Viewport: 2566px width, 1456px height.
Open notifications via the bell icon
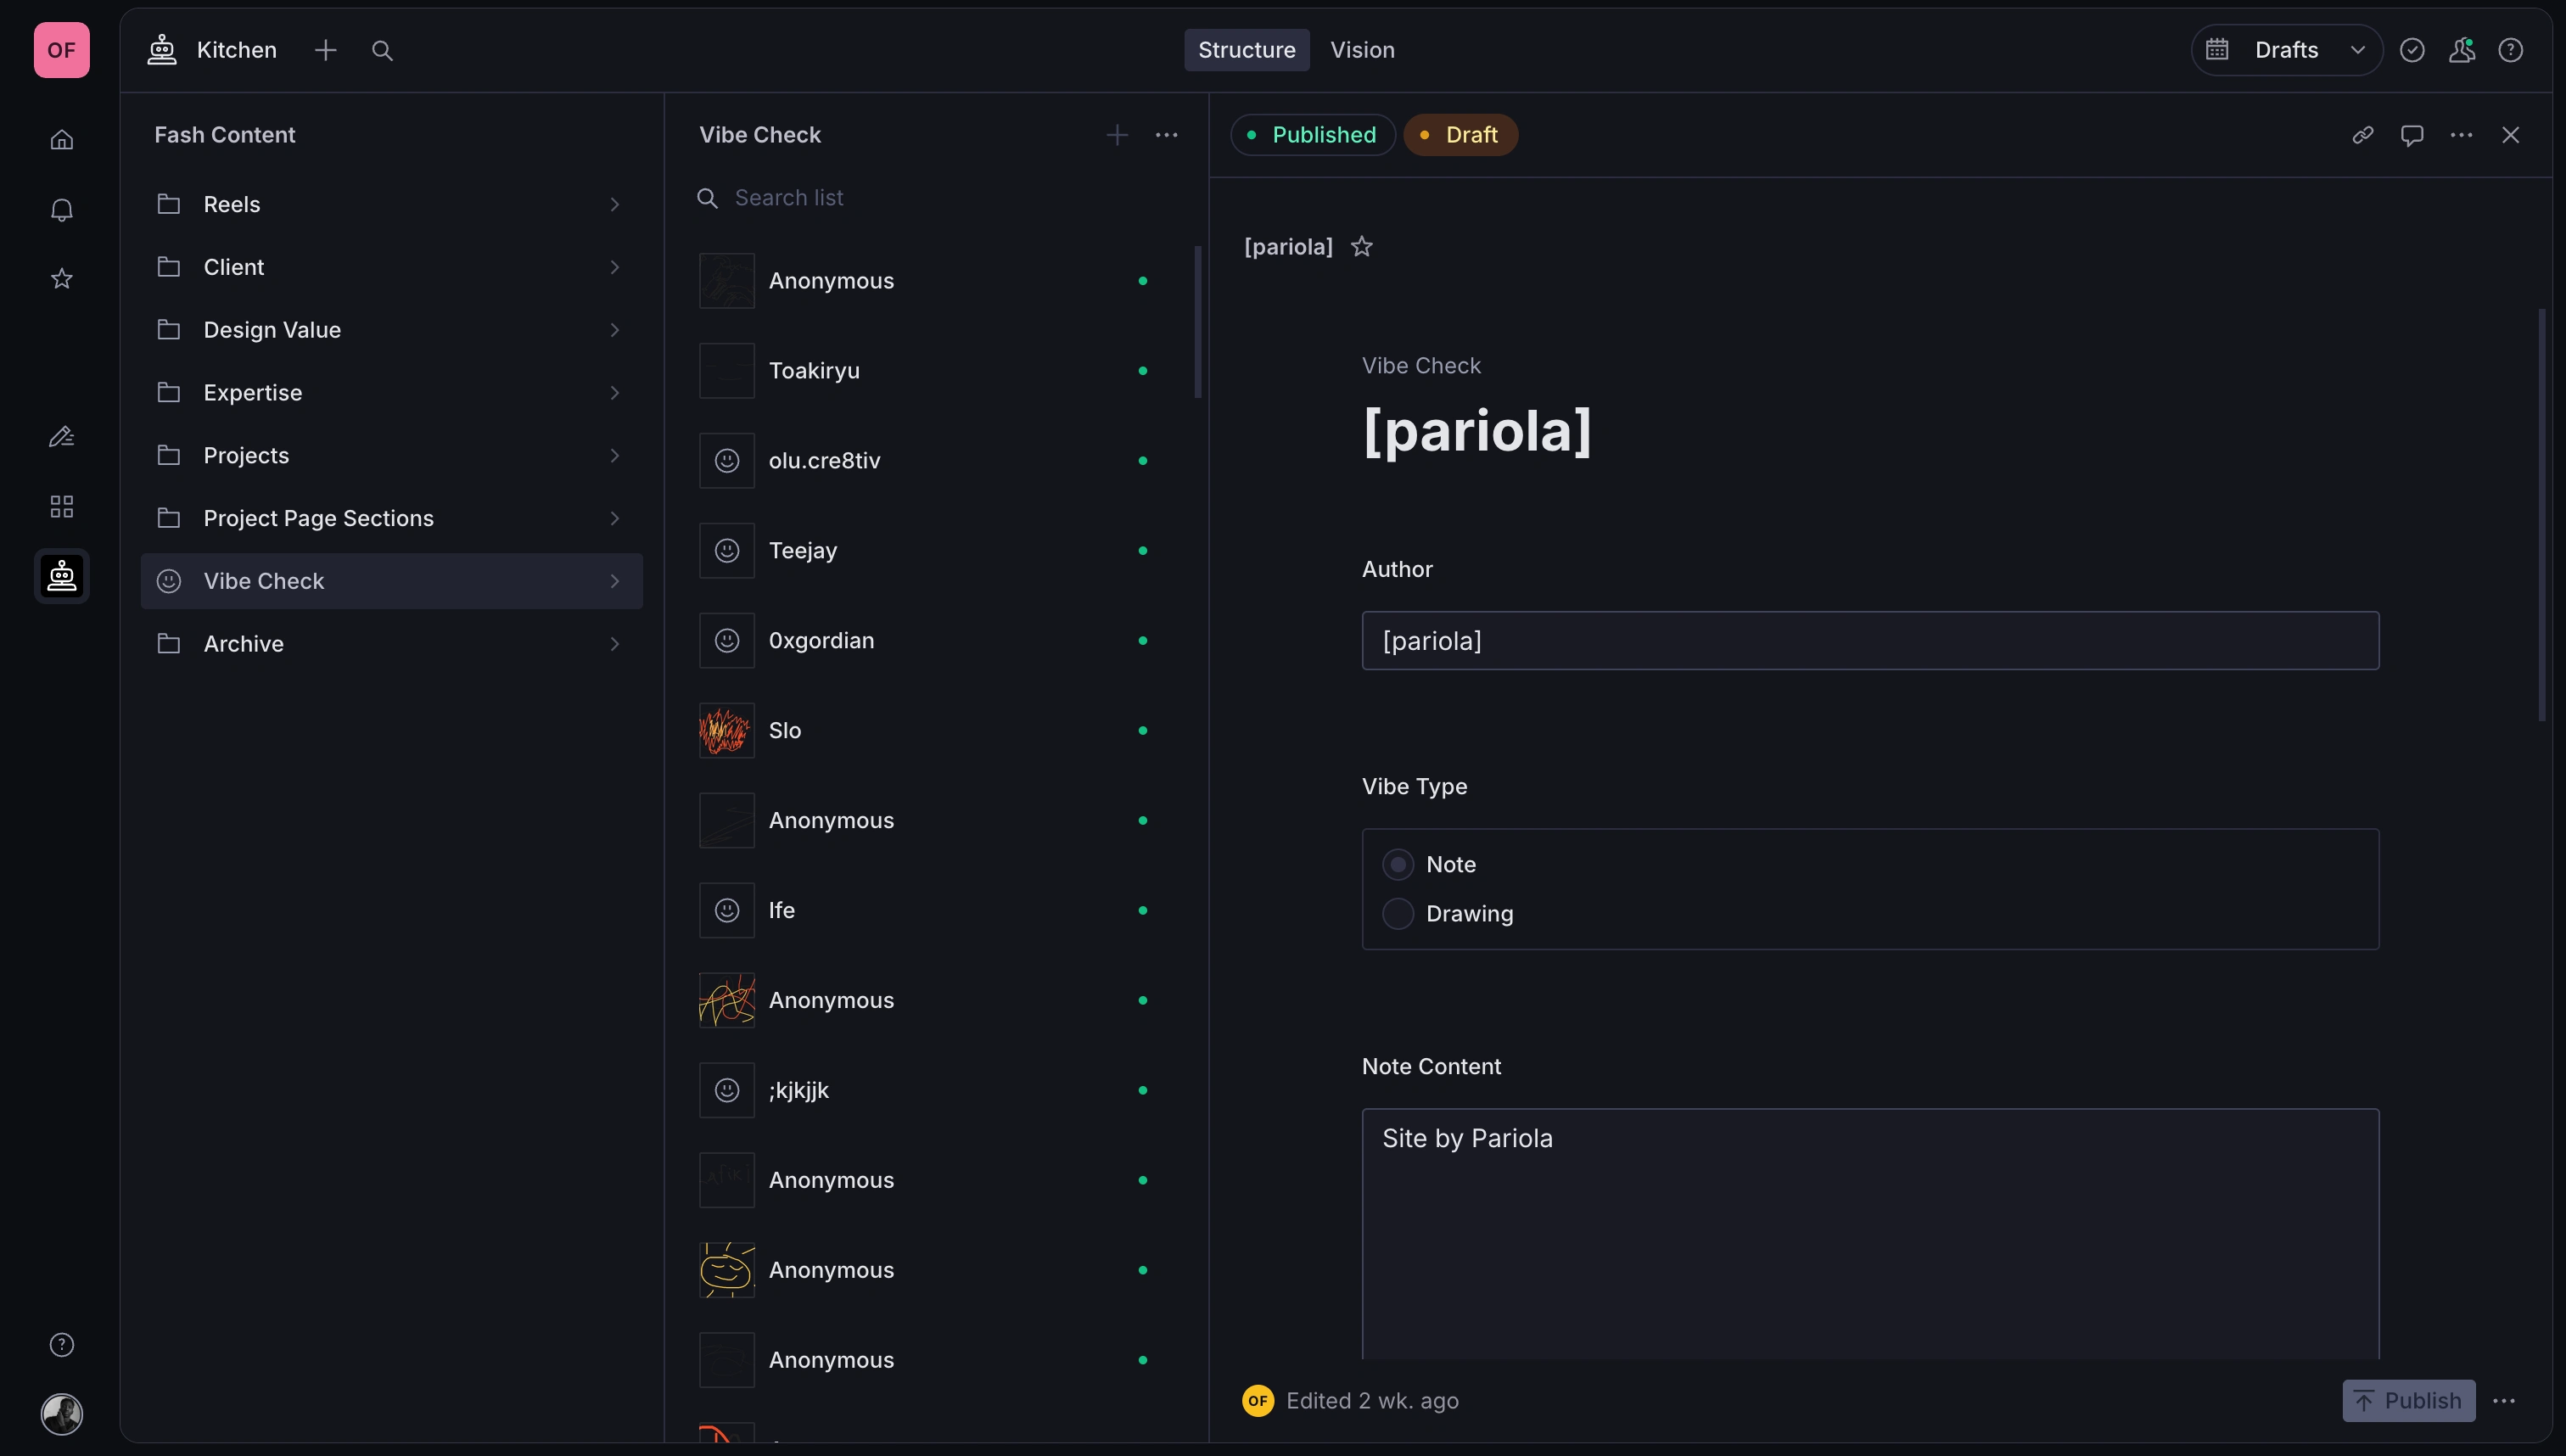(x=61, y=209)
